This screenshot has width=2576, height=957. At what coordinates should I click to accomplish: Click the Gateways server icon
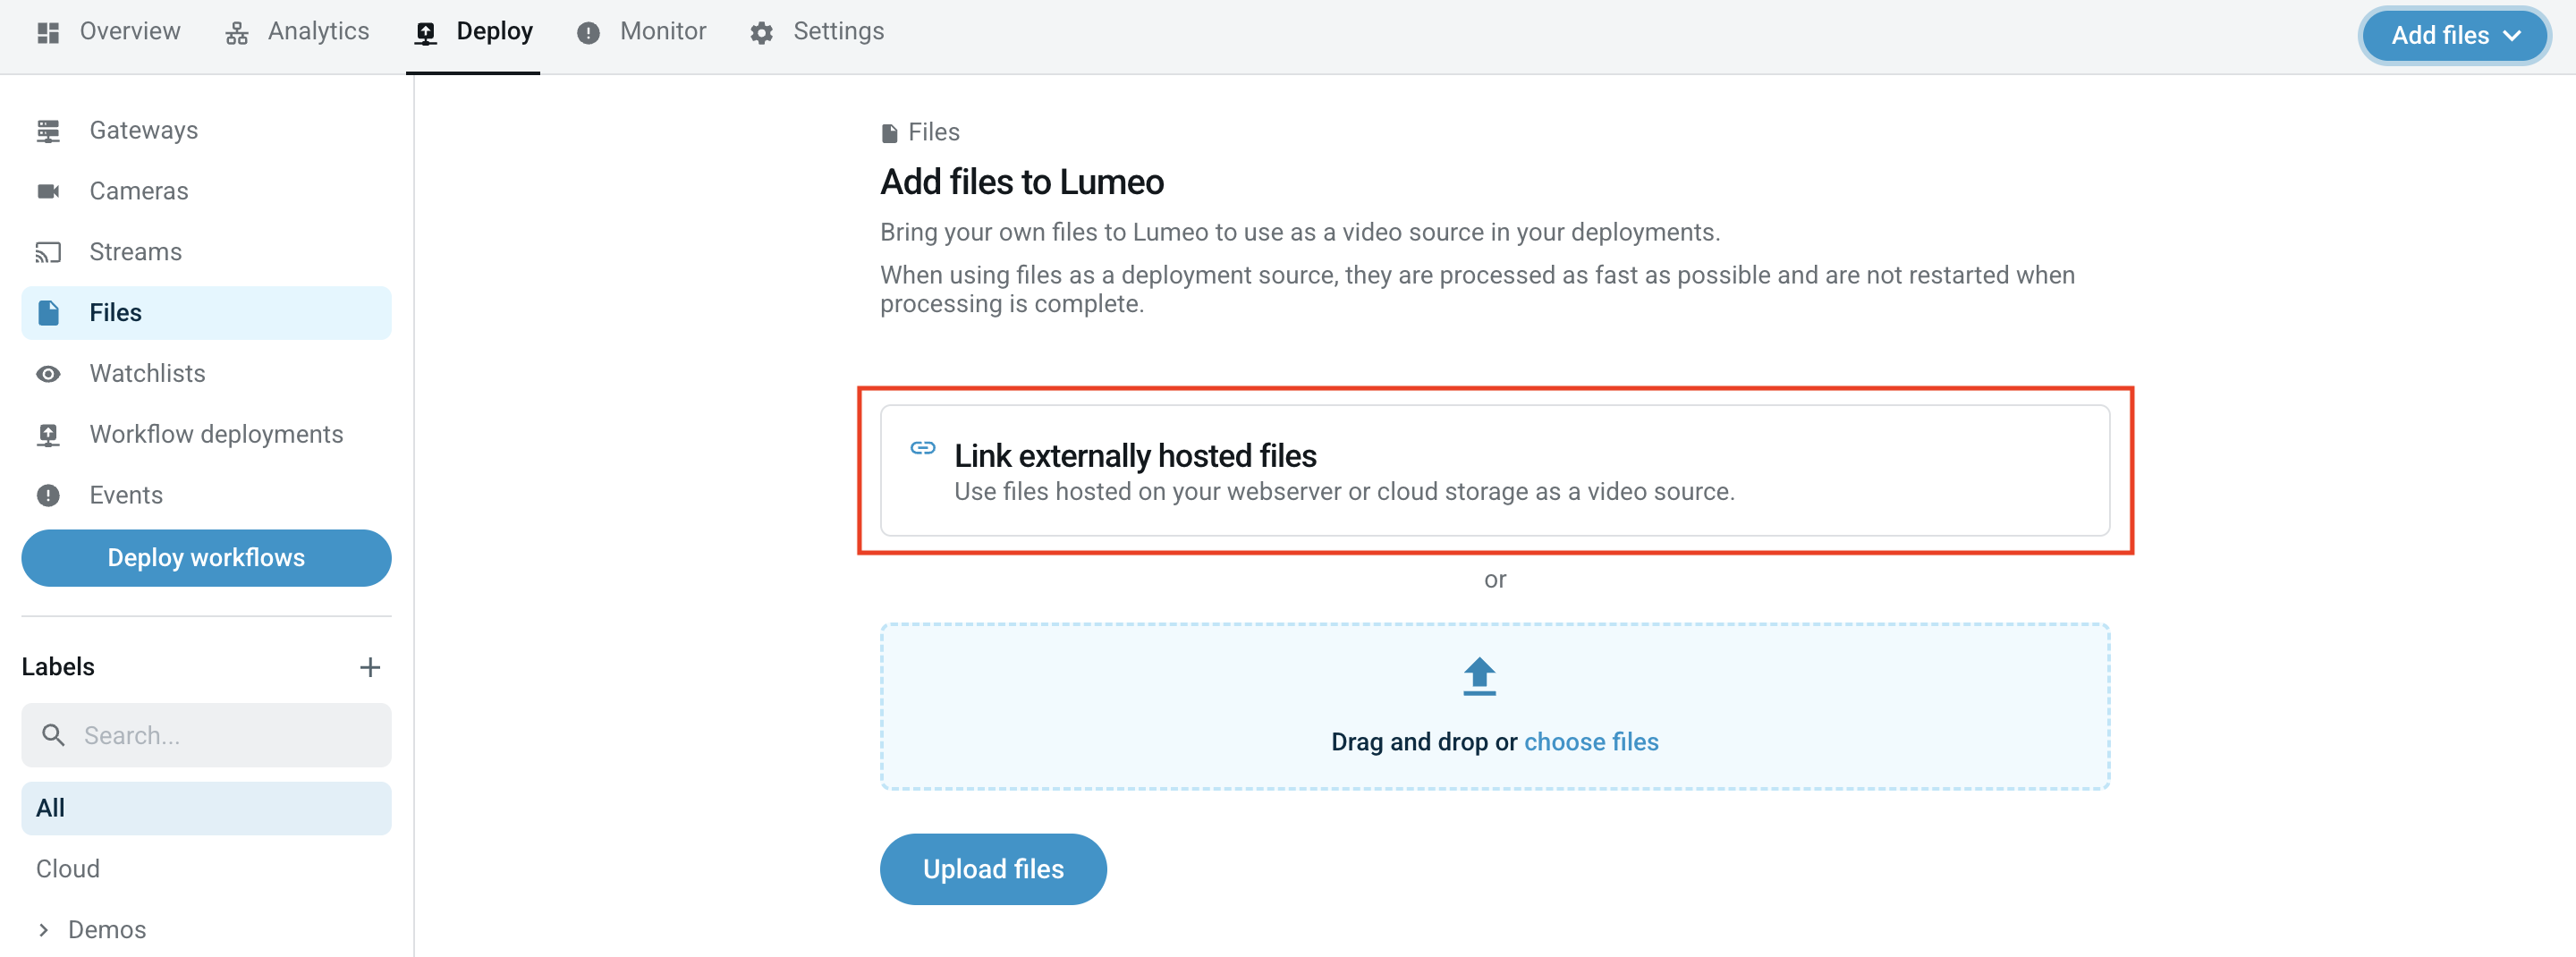coord(48,131)
